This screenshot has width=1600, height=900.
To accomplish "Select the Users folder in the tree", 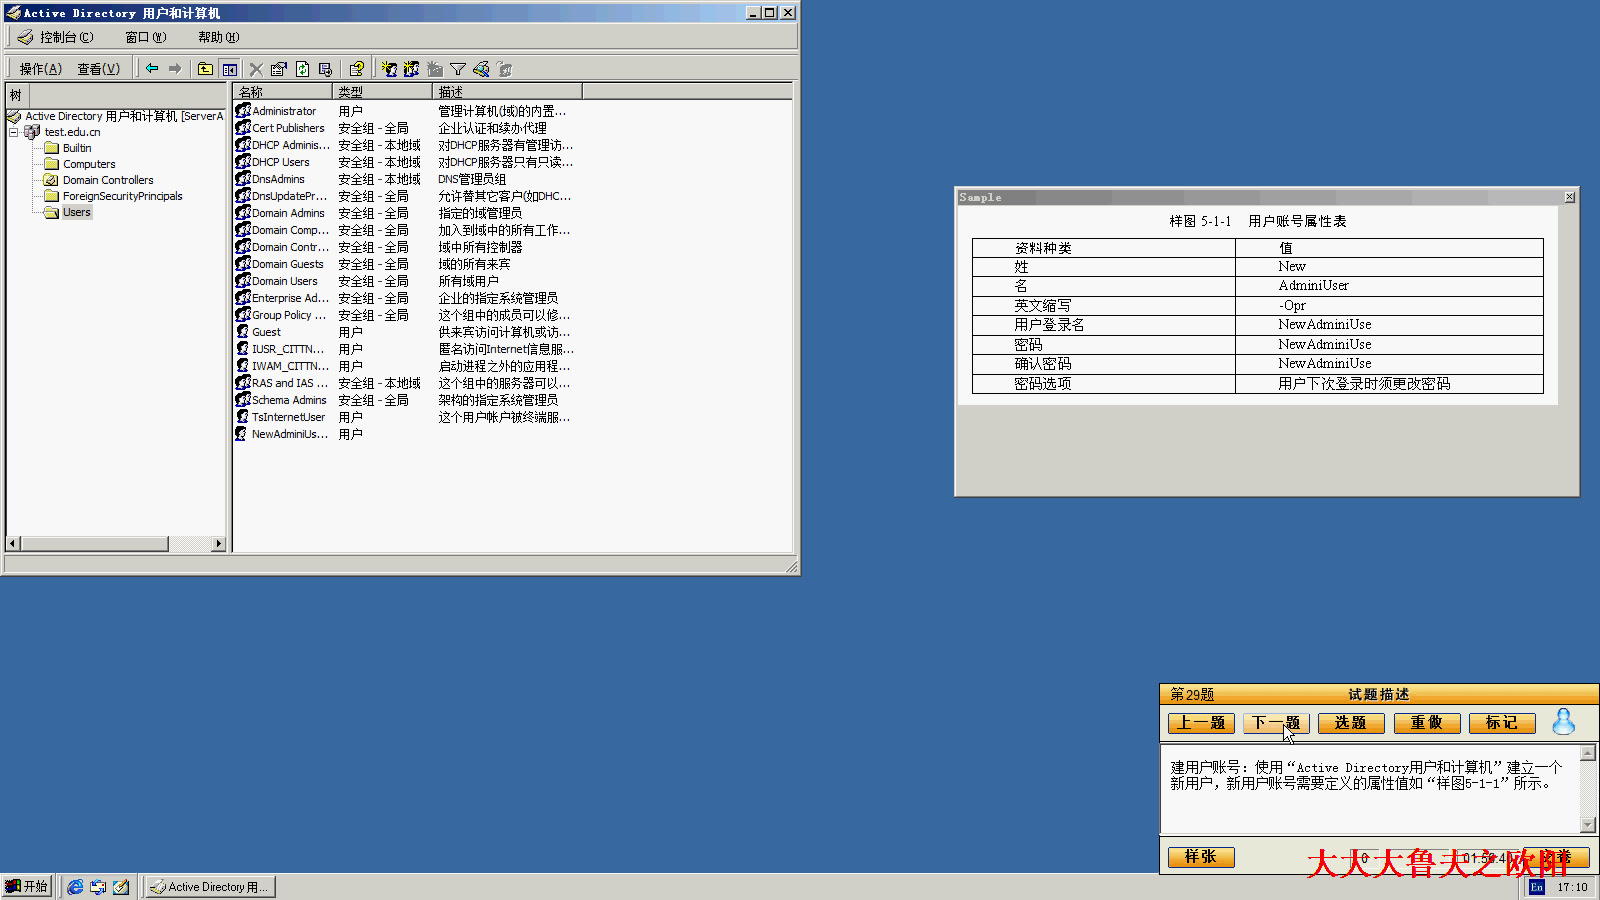I will [x=77, y=212].
